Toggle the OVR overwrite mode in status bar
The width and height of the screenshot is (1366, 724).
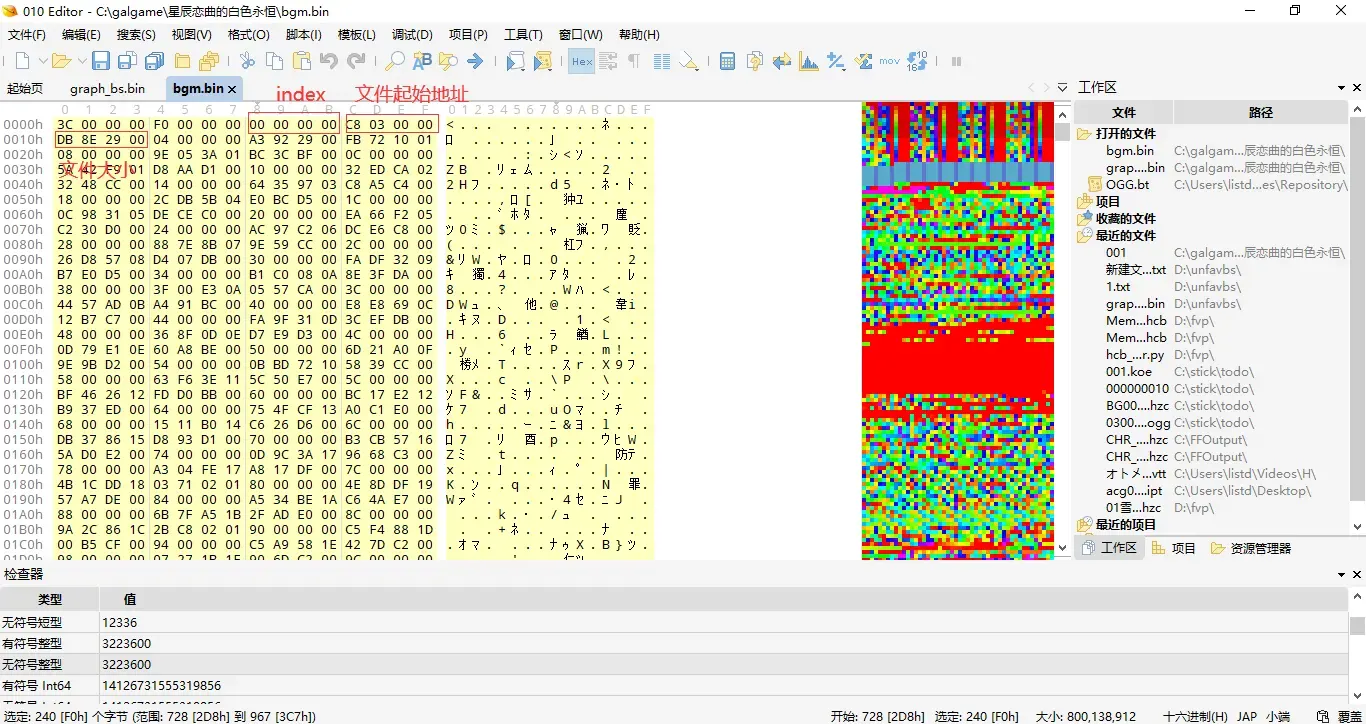click(1350, 716)
